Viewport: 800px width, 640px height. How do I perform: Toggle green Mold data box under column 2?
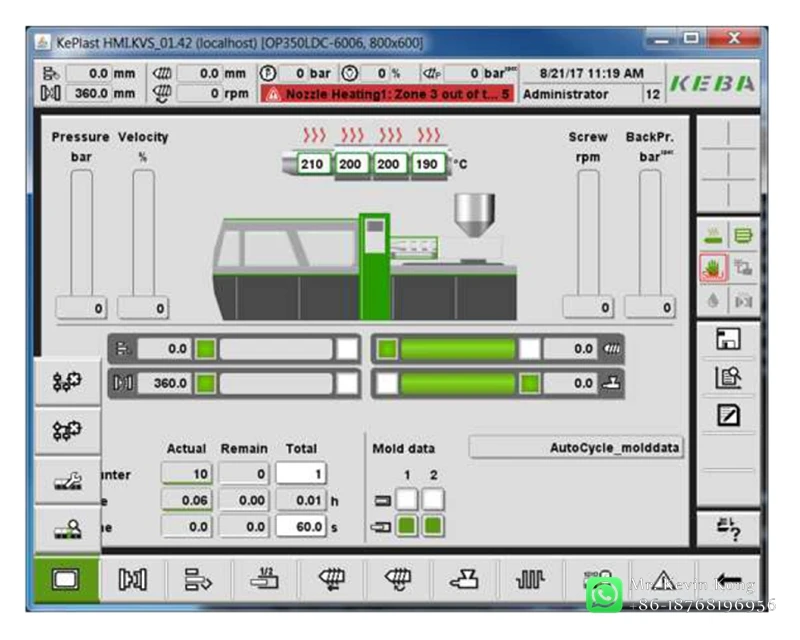(x=434, y=525)
